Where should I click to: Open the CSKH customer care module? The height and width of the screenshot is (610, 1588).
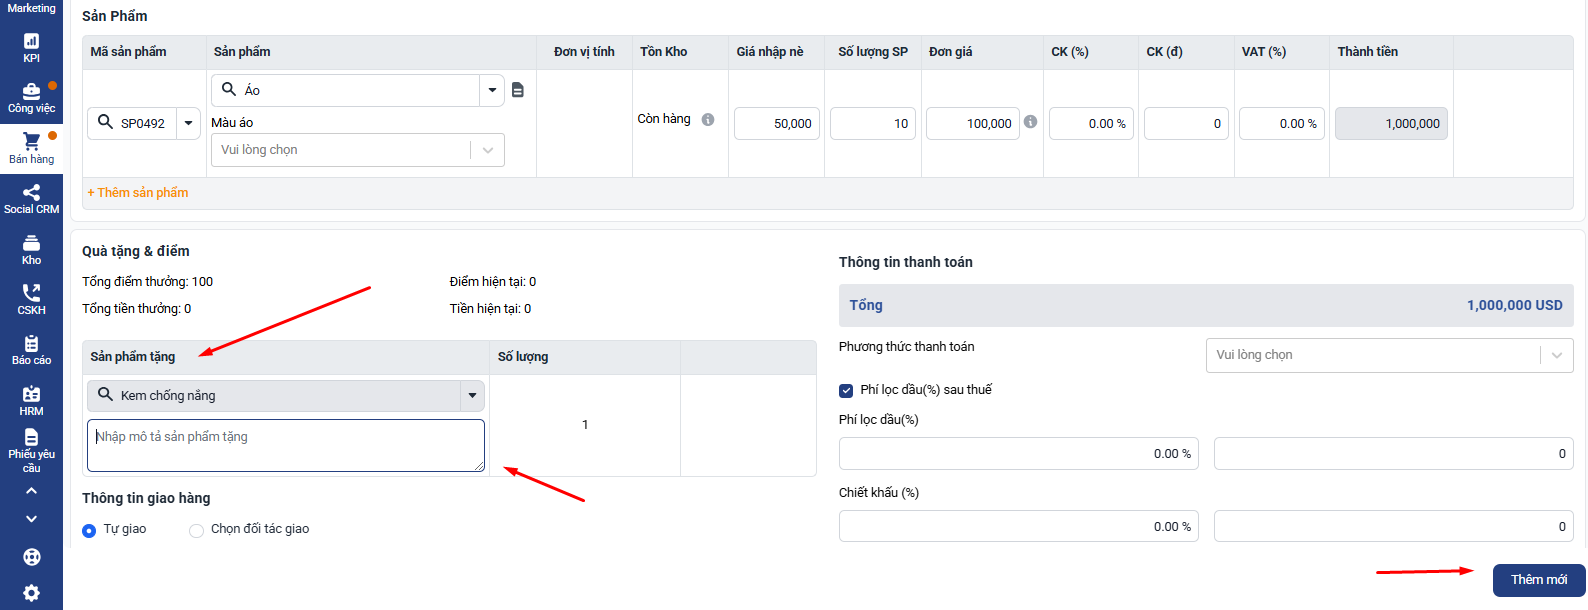coord(31,300)
